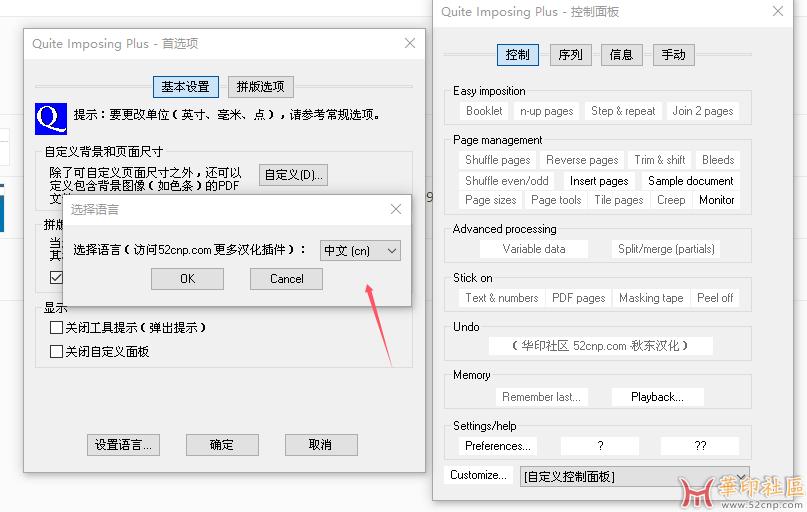This screenshot has height=512, width=807.
Task: Click the Playback button under Memory
Action: 657,397
